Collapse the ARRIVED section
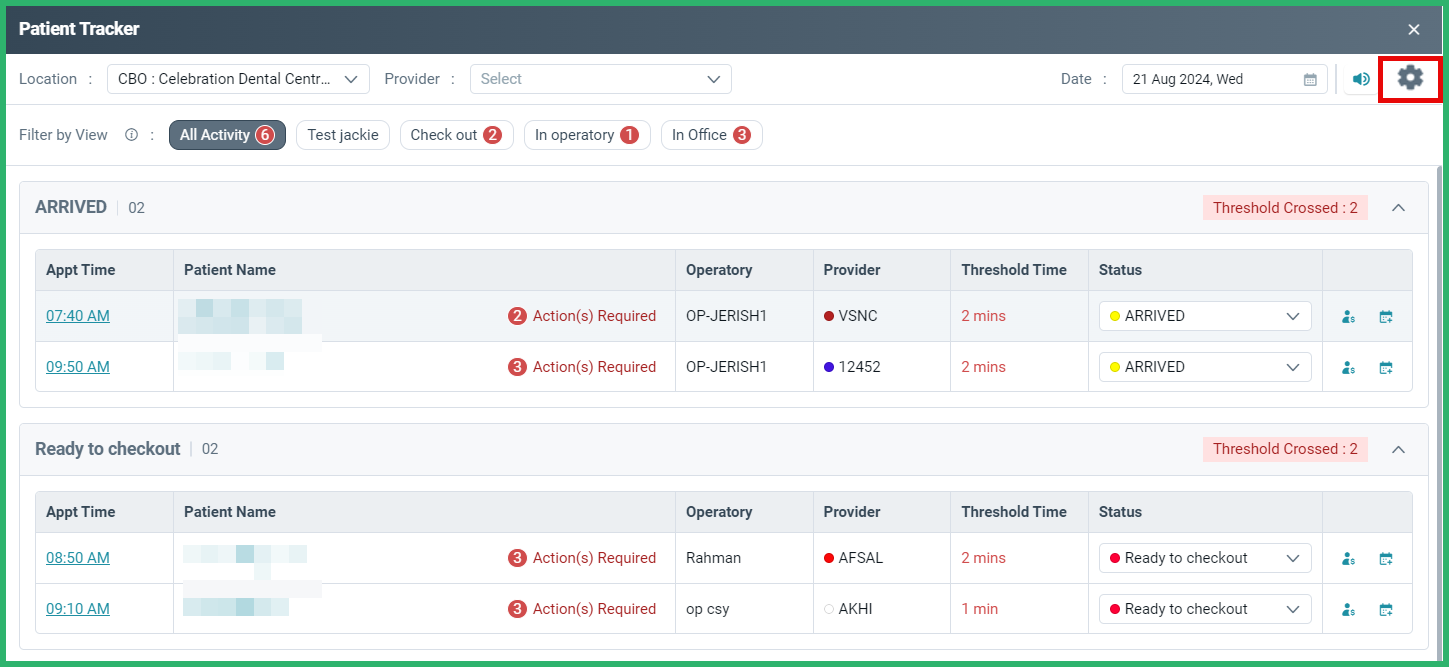Viewport: 1449px width, 667px height. 1398,207
